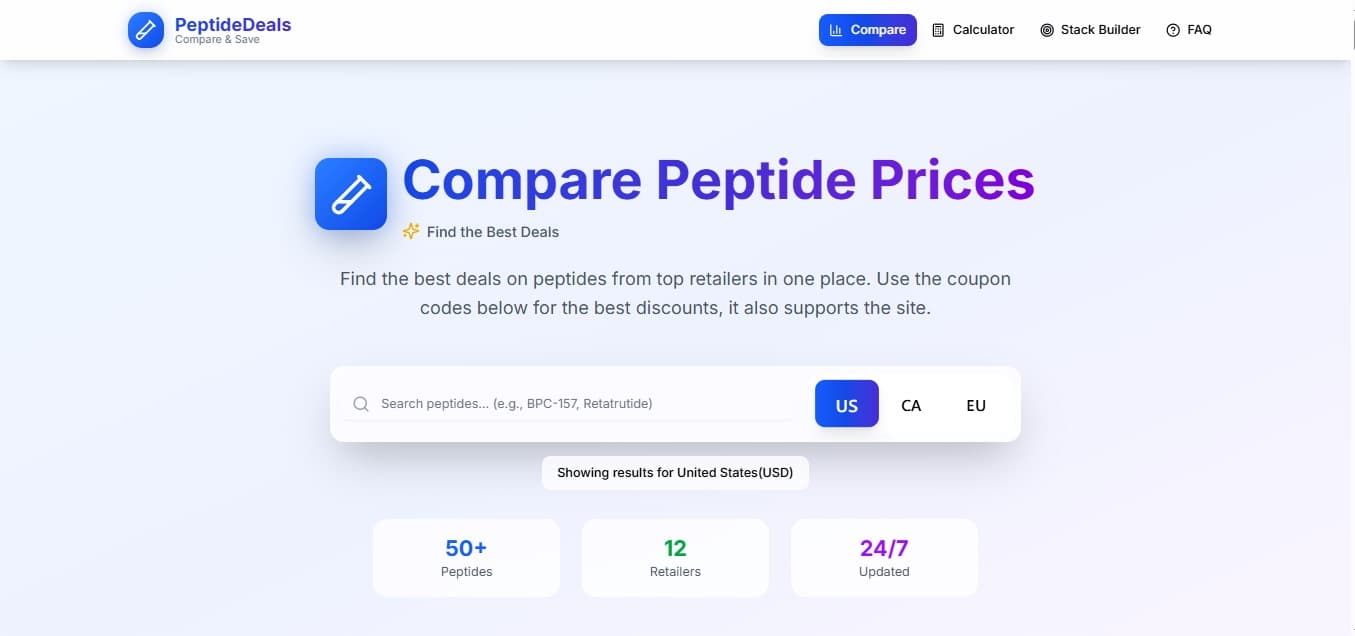Switch region to CA pricing

pos(911,404)
